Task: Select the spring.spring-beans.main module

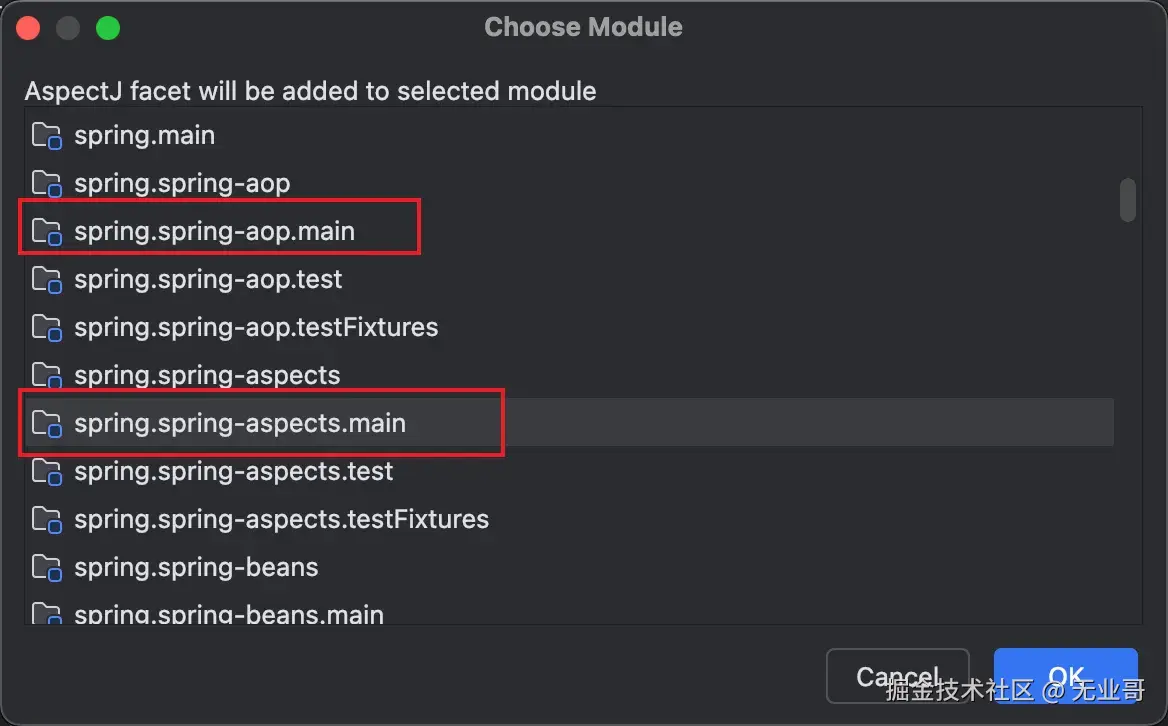Action: tap(229, 614)
